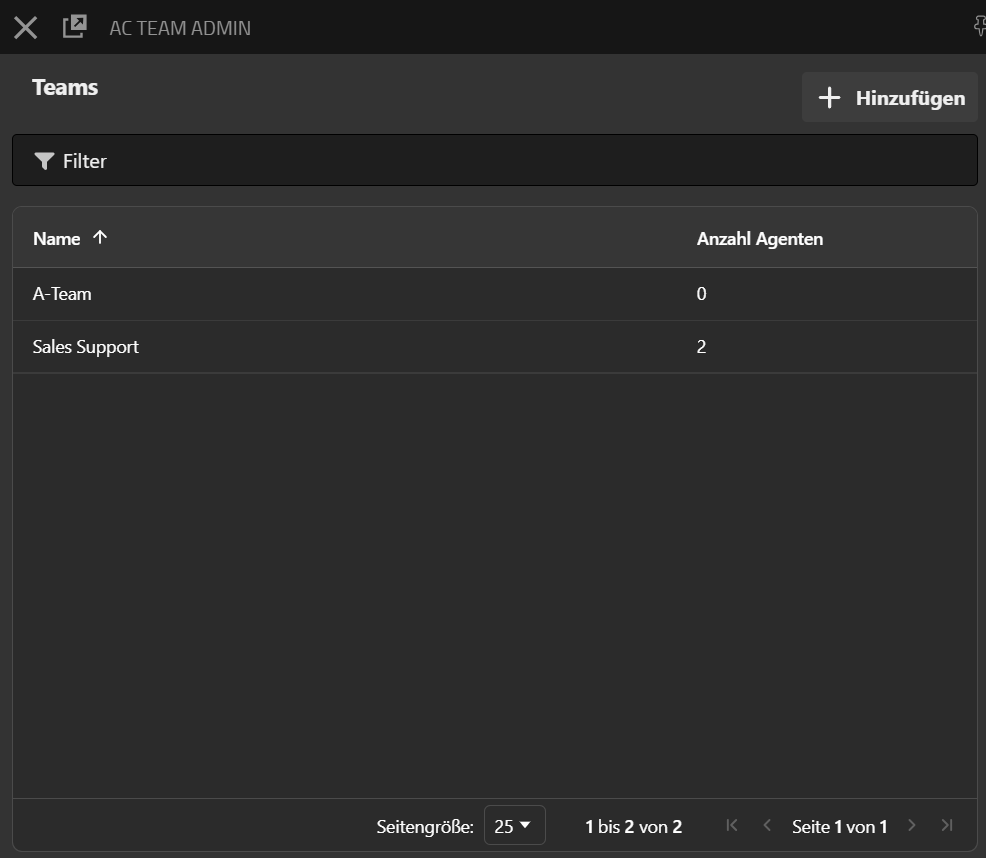Open panel in new window icon
986x858 pixels.
tap(75, 27)
